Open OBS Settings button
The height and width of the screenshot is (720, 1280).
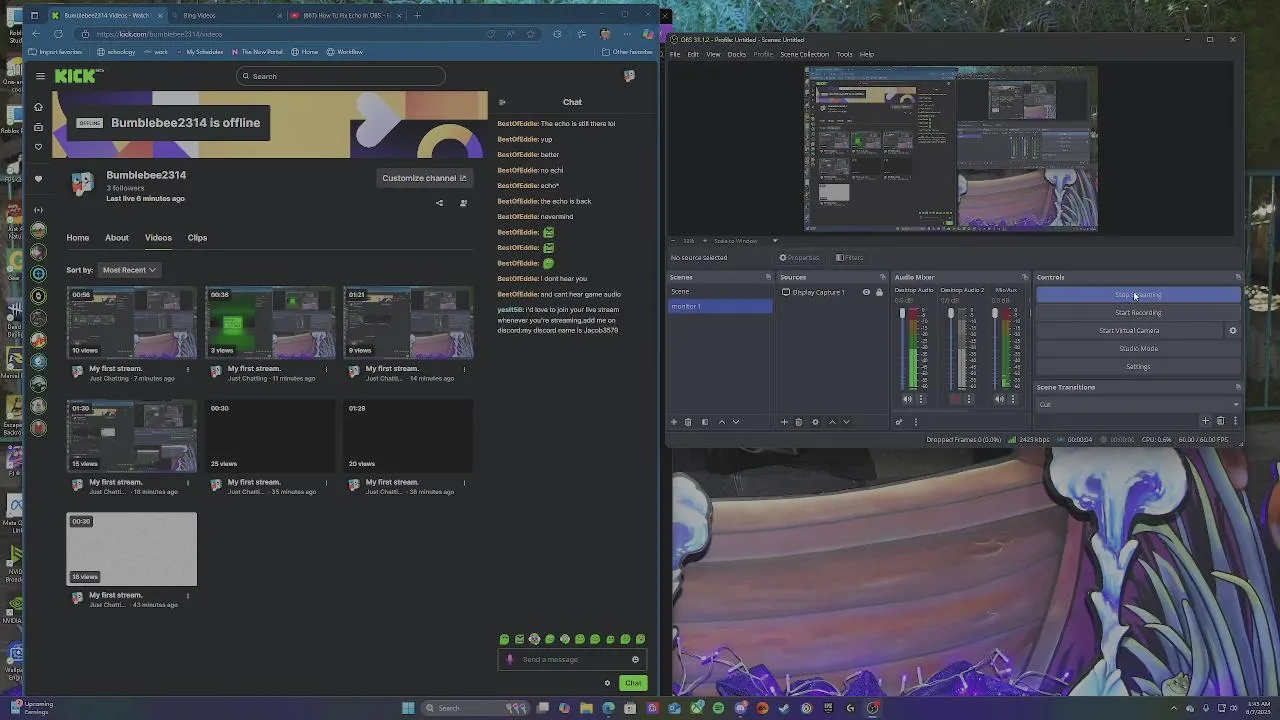coord(1138,367)
